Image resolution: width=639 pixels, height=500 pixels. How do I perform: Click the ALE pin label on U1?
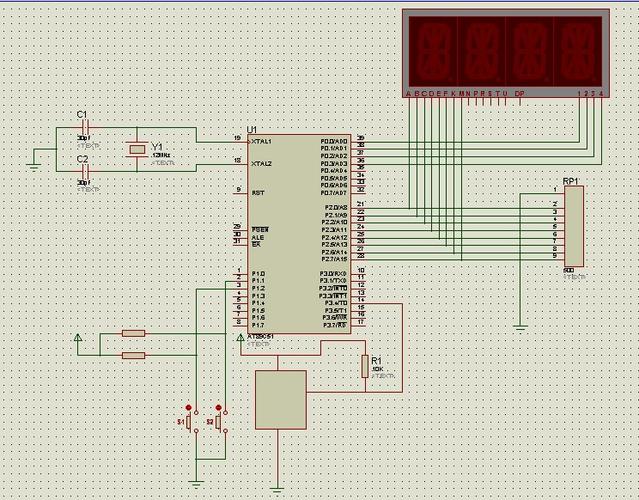(x=258, y=238)
